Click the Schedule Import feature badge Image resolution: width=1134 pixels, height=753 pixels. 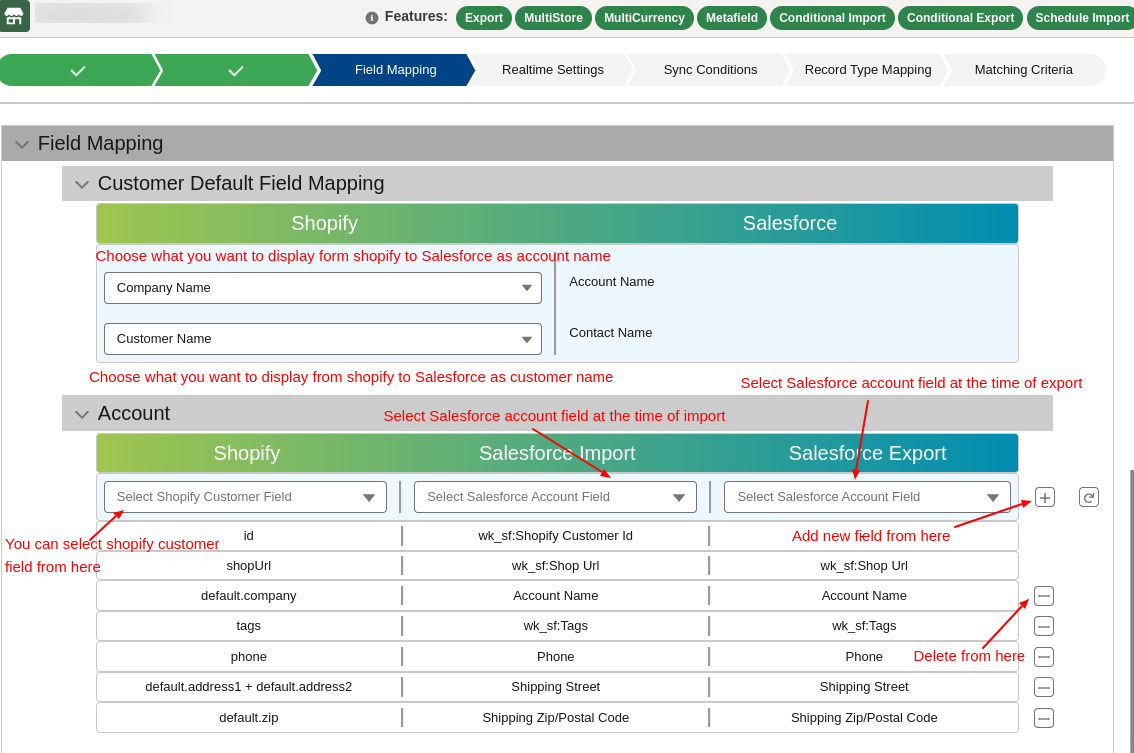coord(1081,17)
